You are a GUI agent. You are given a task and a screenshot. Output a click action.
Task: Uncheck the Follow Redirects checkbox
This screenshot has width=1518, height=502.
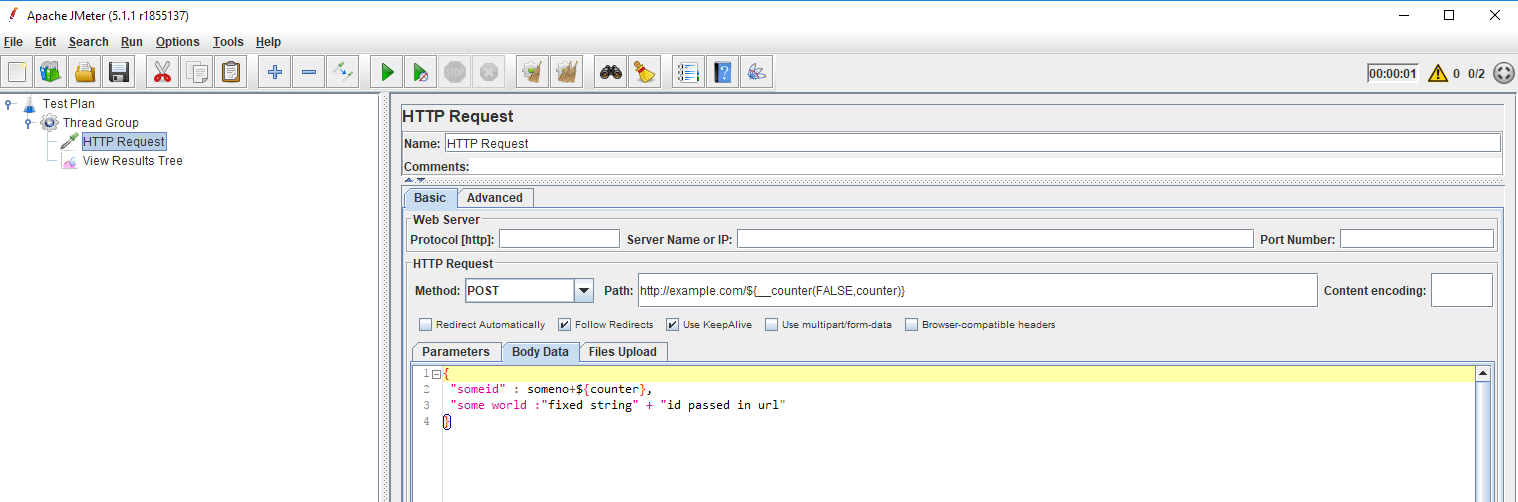565,325
